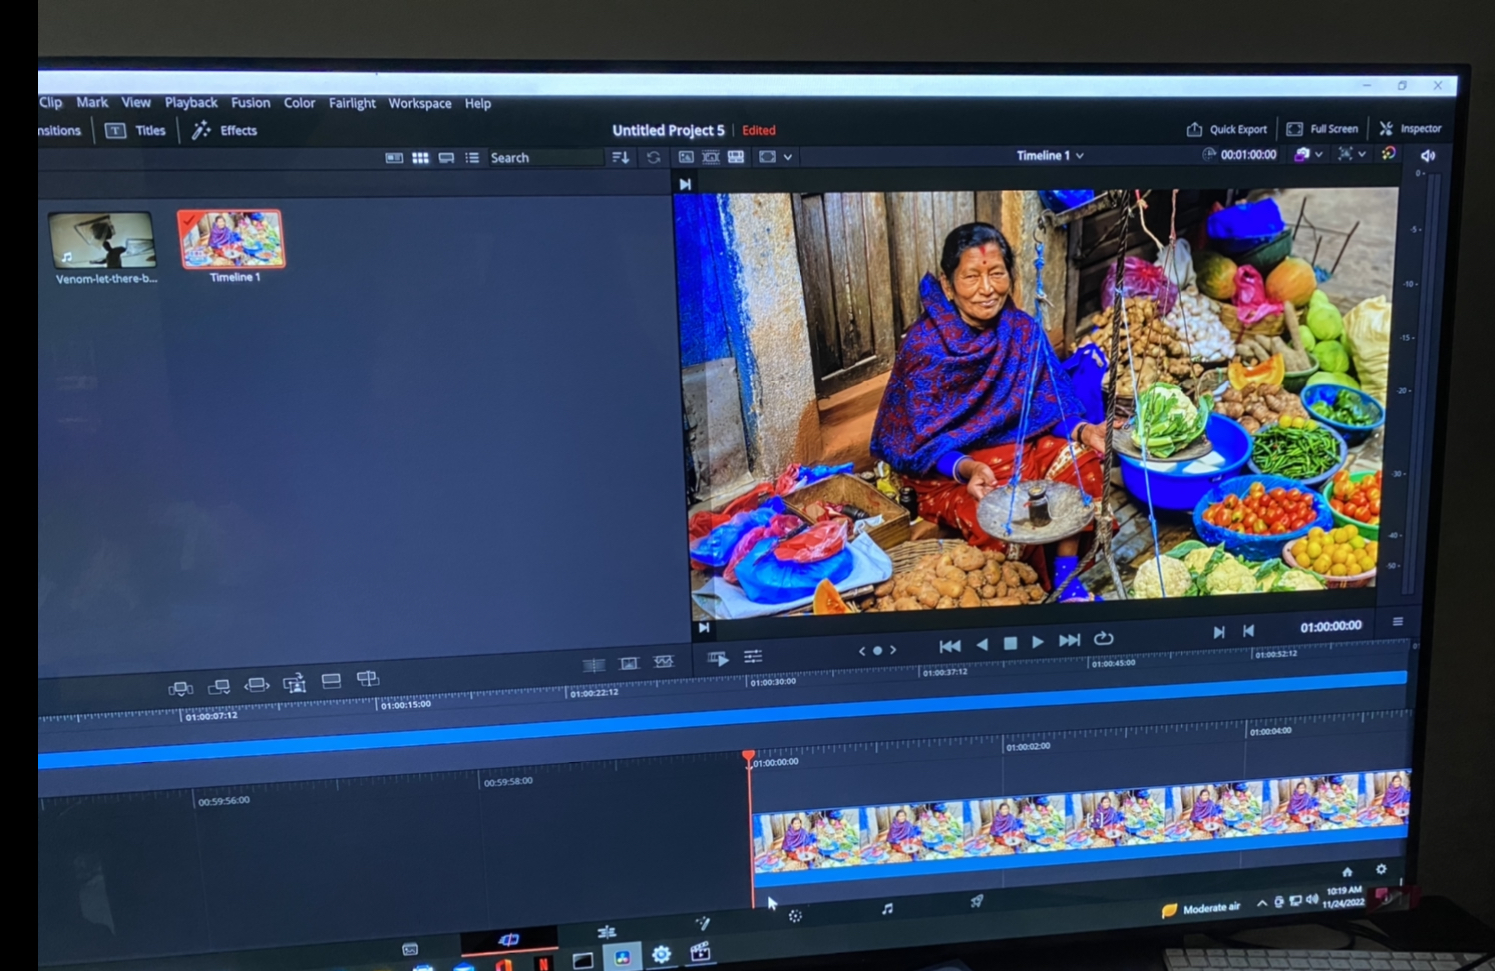This screenshot has width=1495, height=971.
Task: Stop playback
Action: pyautogui.click(x=1010, y=643)
